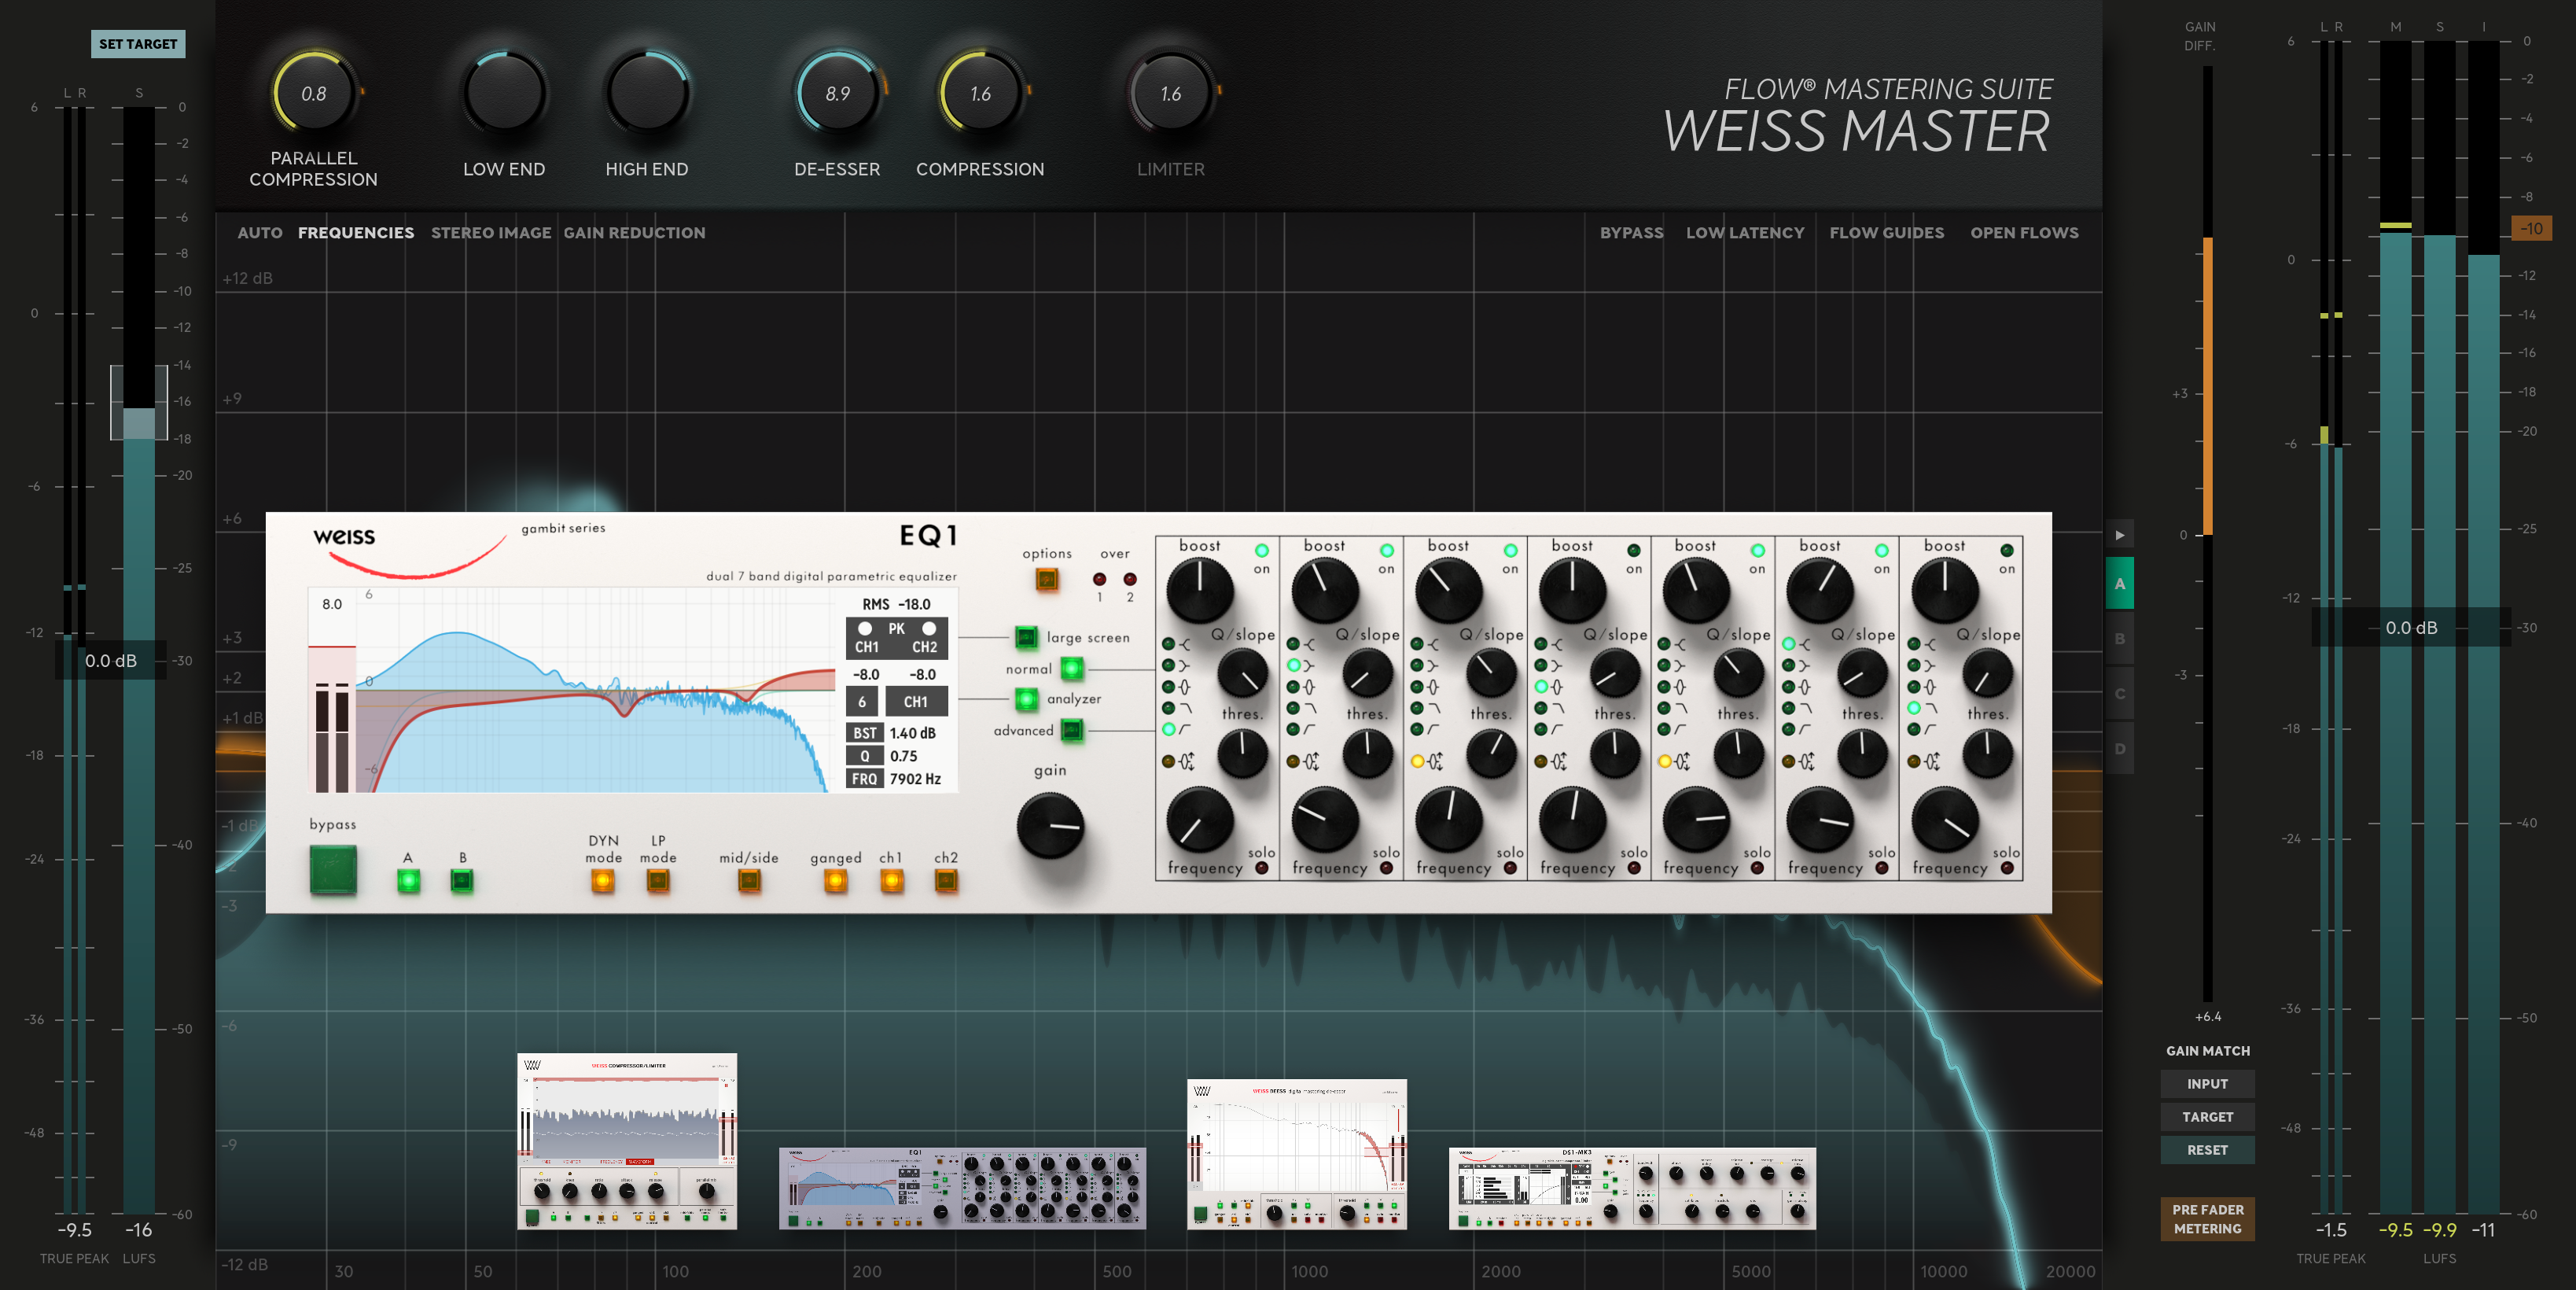
Task: Select low-pass shape on EQ band 2
Action: pos(1293,708)
